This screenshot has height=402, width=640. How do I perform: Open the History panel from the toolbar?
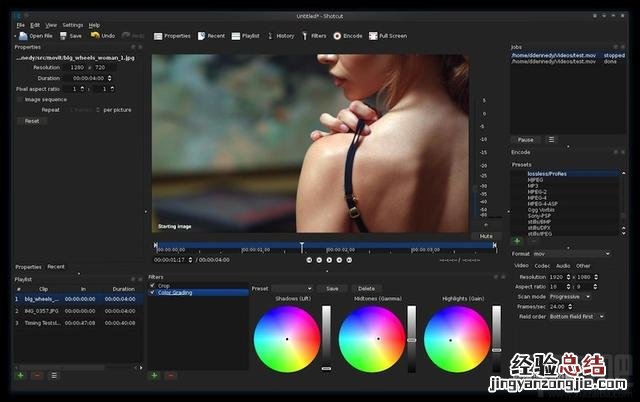point(270,35)
